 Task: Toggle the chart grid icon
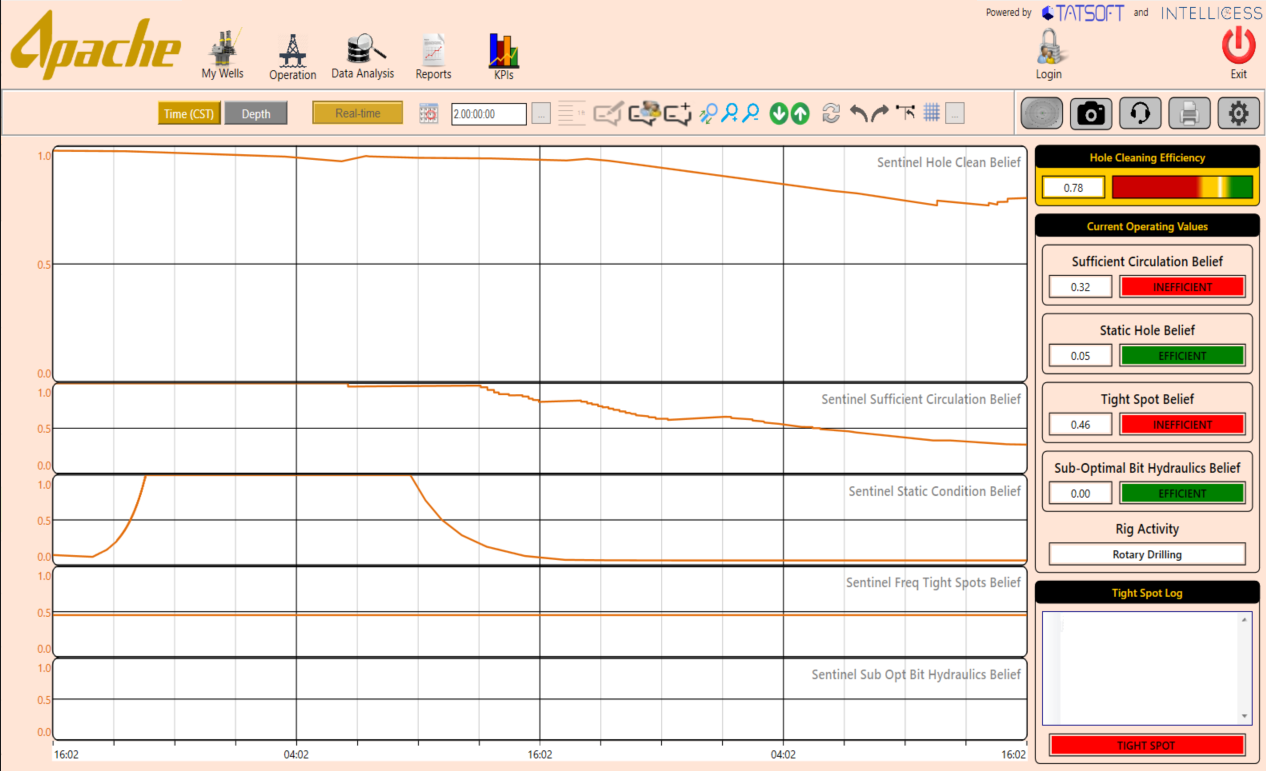(x=931, y=113)
